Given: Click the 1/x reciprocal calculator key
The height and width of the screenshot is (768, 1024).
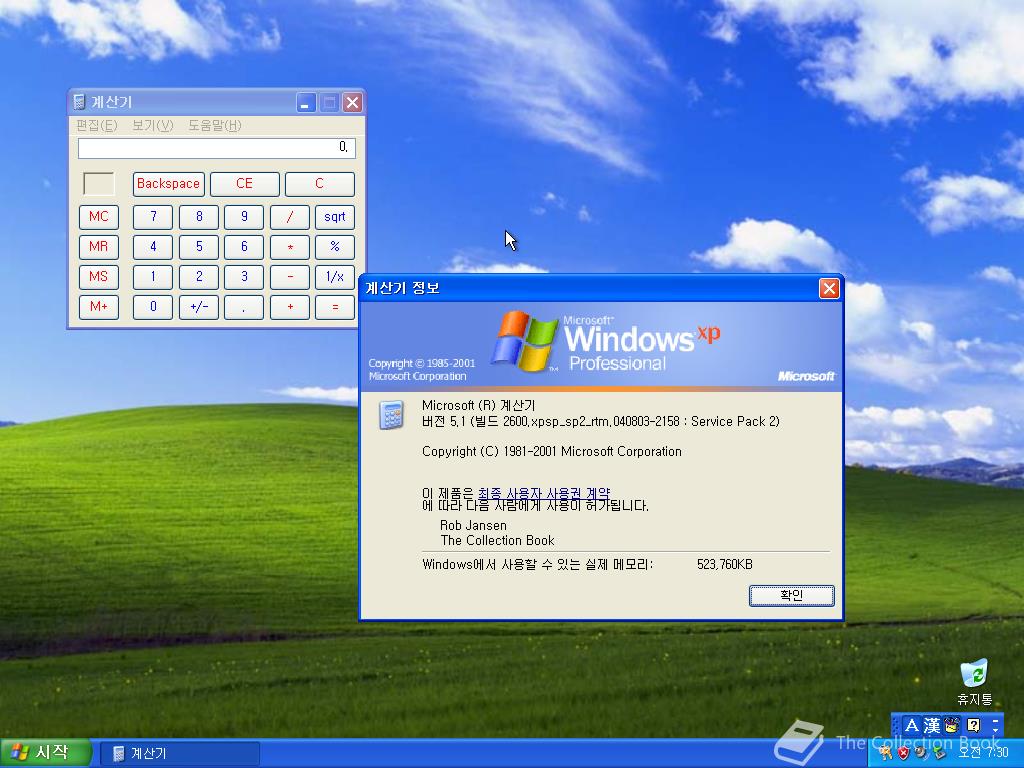Looking at the screenshot, I should (334, 277).
